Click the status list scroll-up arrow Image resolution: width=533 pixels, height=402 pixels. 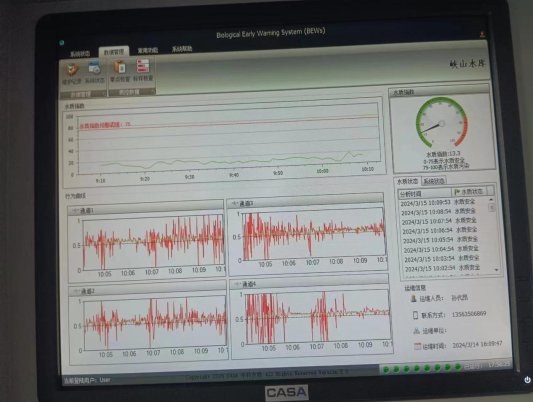pos(491,199)
